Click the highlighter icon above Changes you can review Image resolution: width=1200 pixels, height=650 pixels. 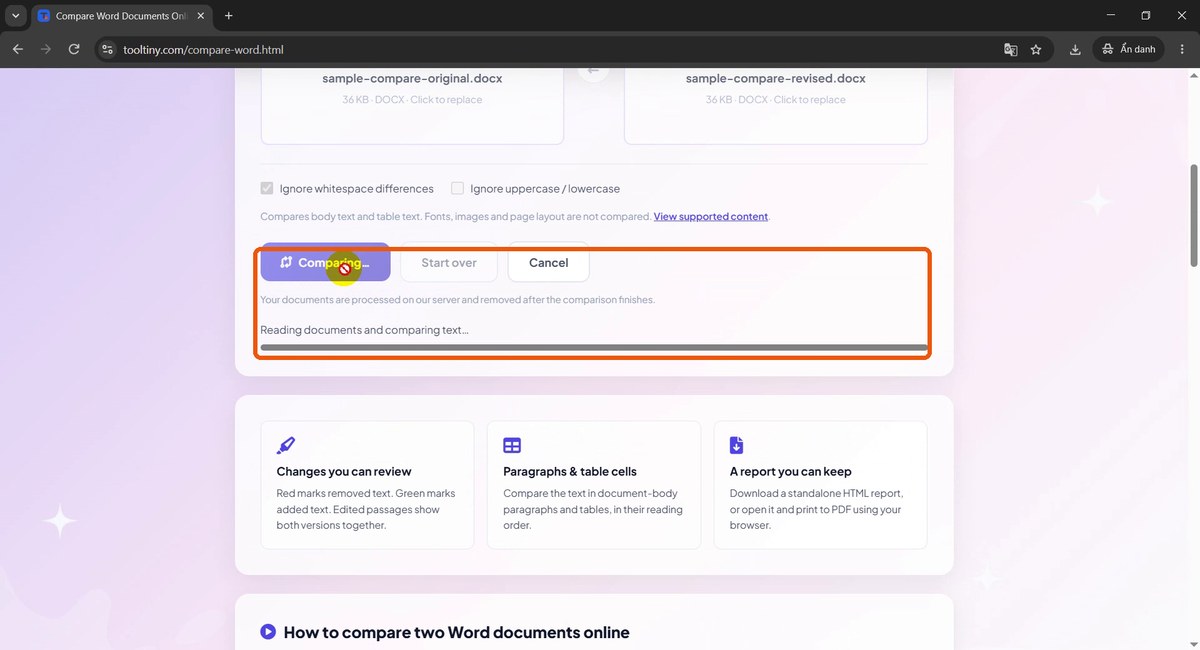[x=286, y=445]
